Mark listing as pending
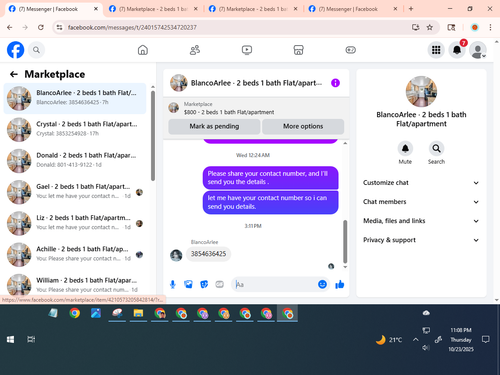 [x=214, y=126]
